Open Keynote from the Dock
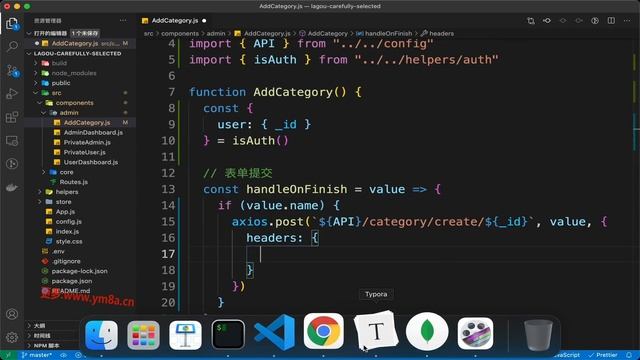This screenshot has height=360, width=640. 185,335
